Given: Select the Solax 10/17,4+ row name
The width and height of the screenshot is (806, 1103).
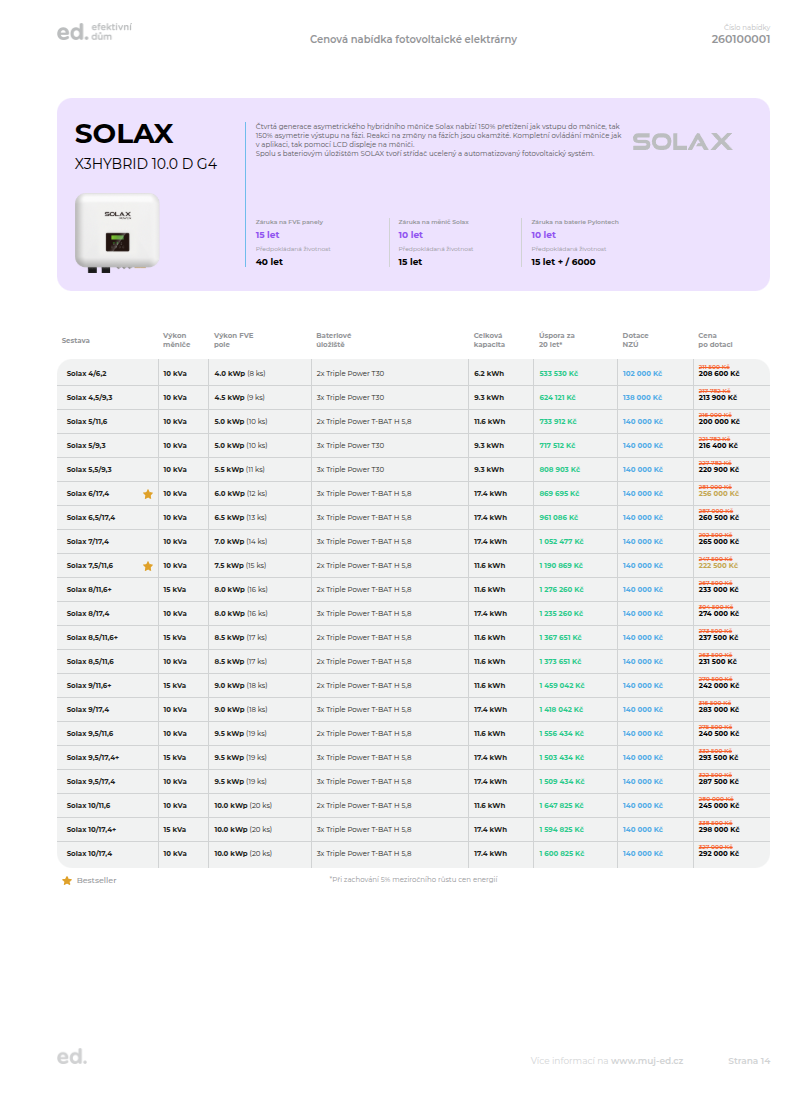Looking at the screenshot, I should click(x=91, y=830).
